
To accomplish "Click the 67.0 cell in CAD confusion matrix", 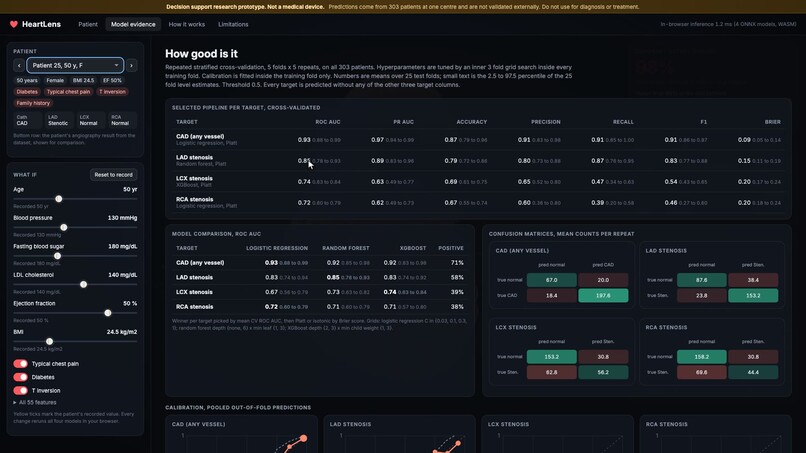I will (552, 280).
